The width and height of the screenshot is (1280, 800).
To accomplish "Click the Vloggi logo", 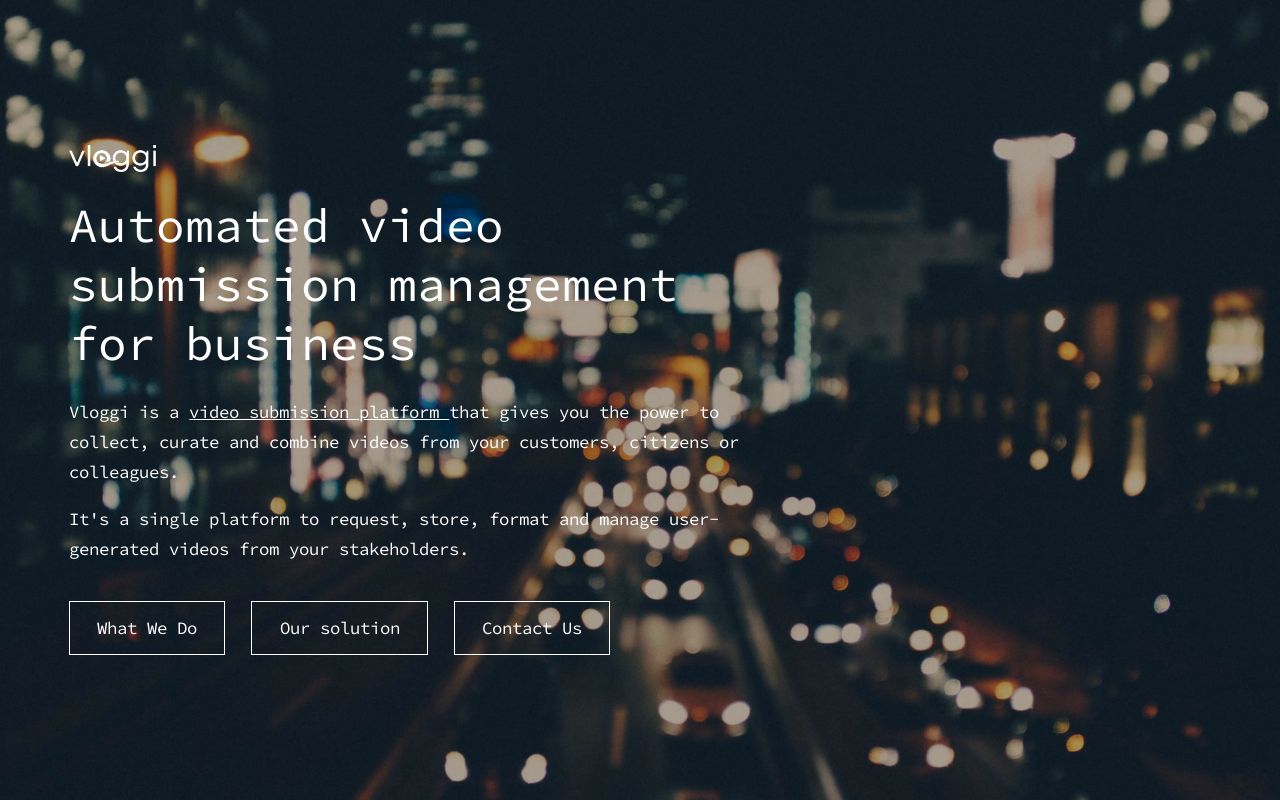I will pyautogui.click(x=113, y=157).
